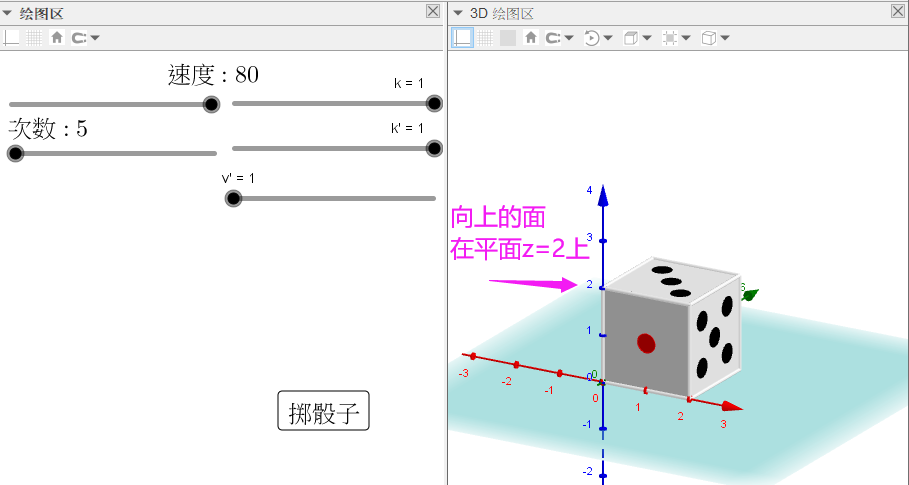Click home view icon in 2D toolbar

(57, 38)
